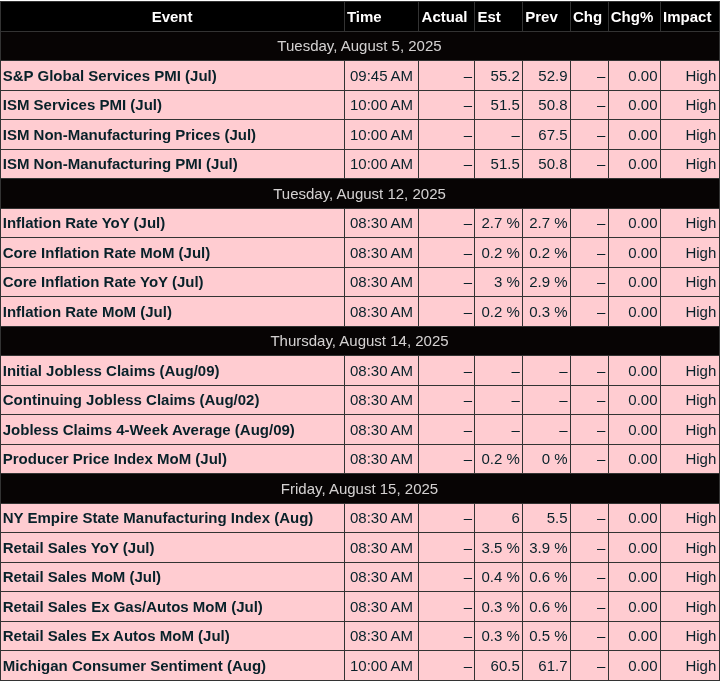Screen dimensions: 728x684
Task: Click Retail Sales YoY (Jul) event
Action: coord(172,548)
